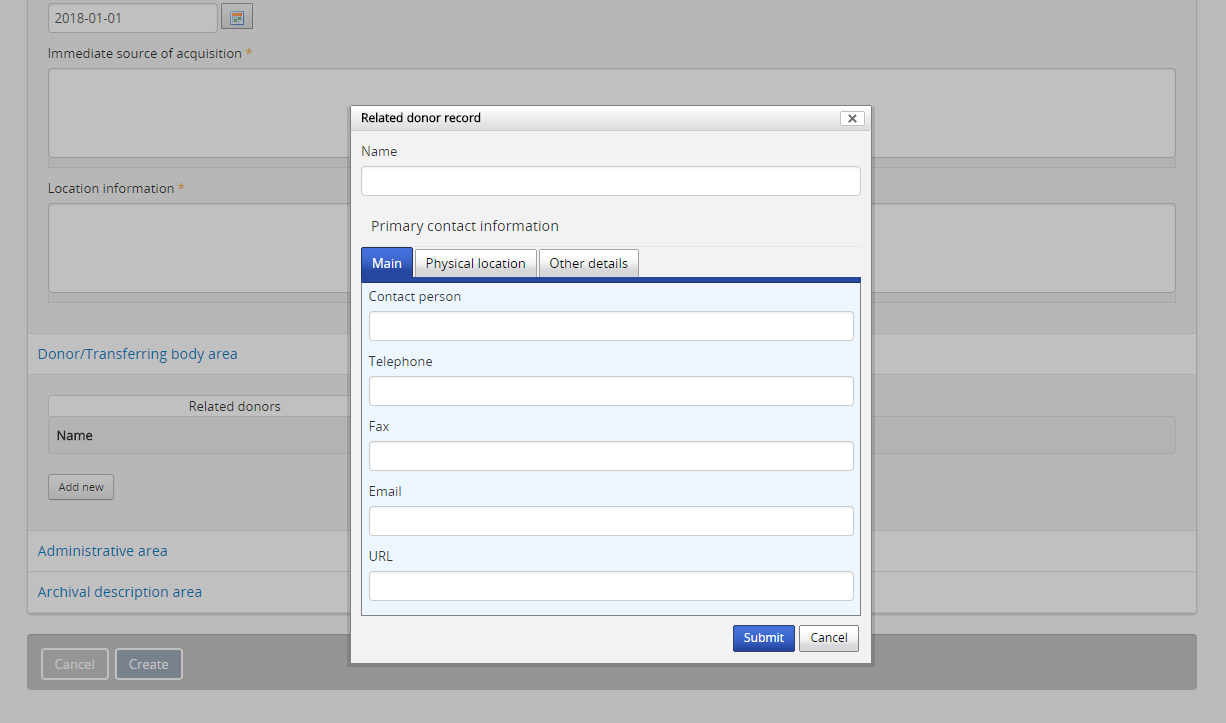1226x723 pixels.
Task: Click the Location information text area
Action: 200,248
